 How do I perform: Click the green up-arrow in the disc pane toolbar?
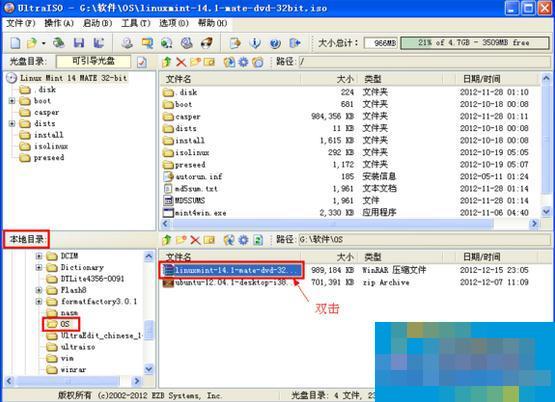pyautogui.click(x=166, y=62)
